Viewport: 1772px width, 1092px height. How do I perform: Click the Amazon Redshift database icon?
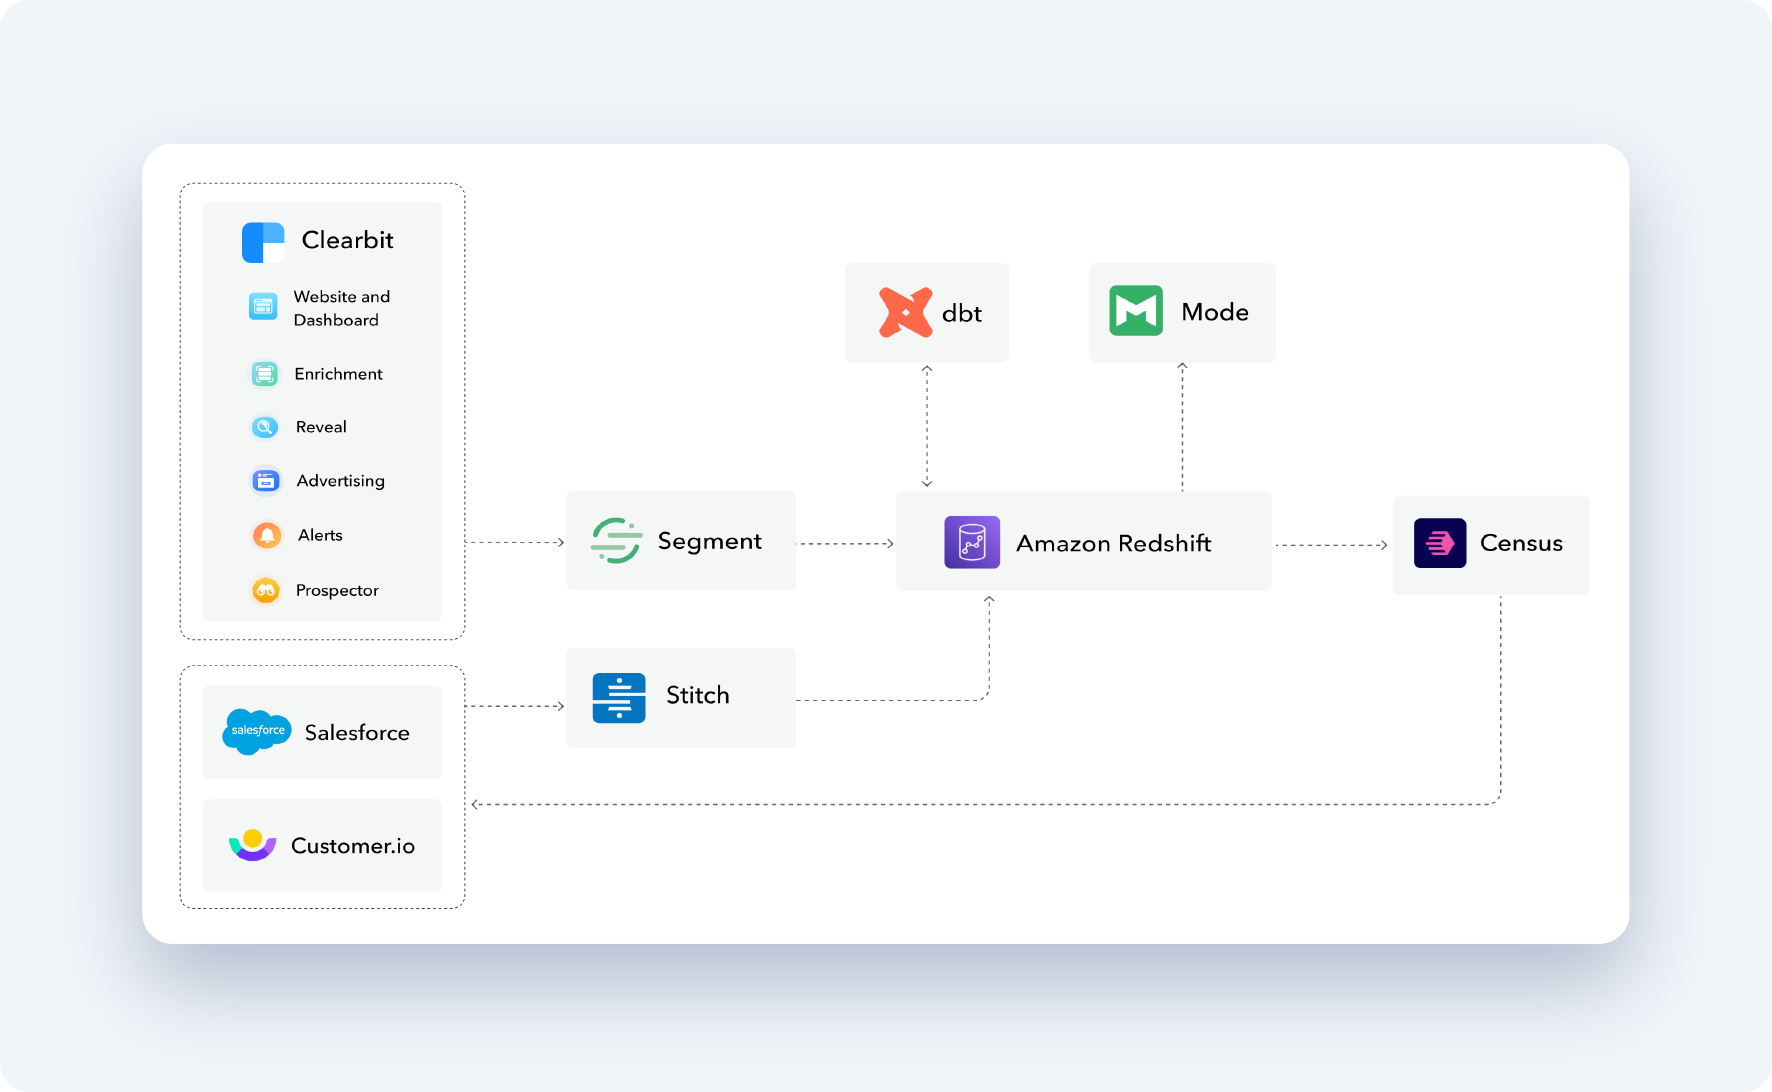974,542
